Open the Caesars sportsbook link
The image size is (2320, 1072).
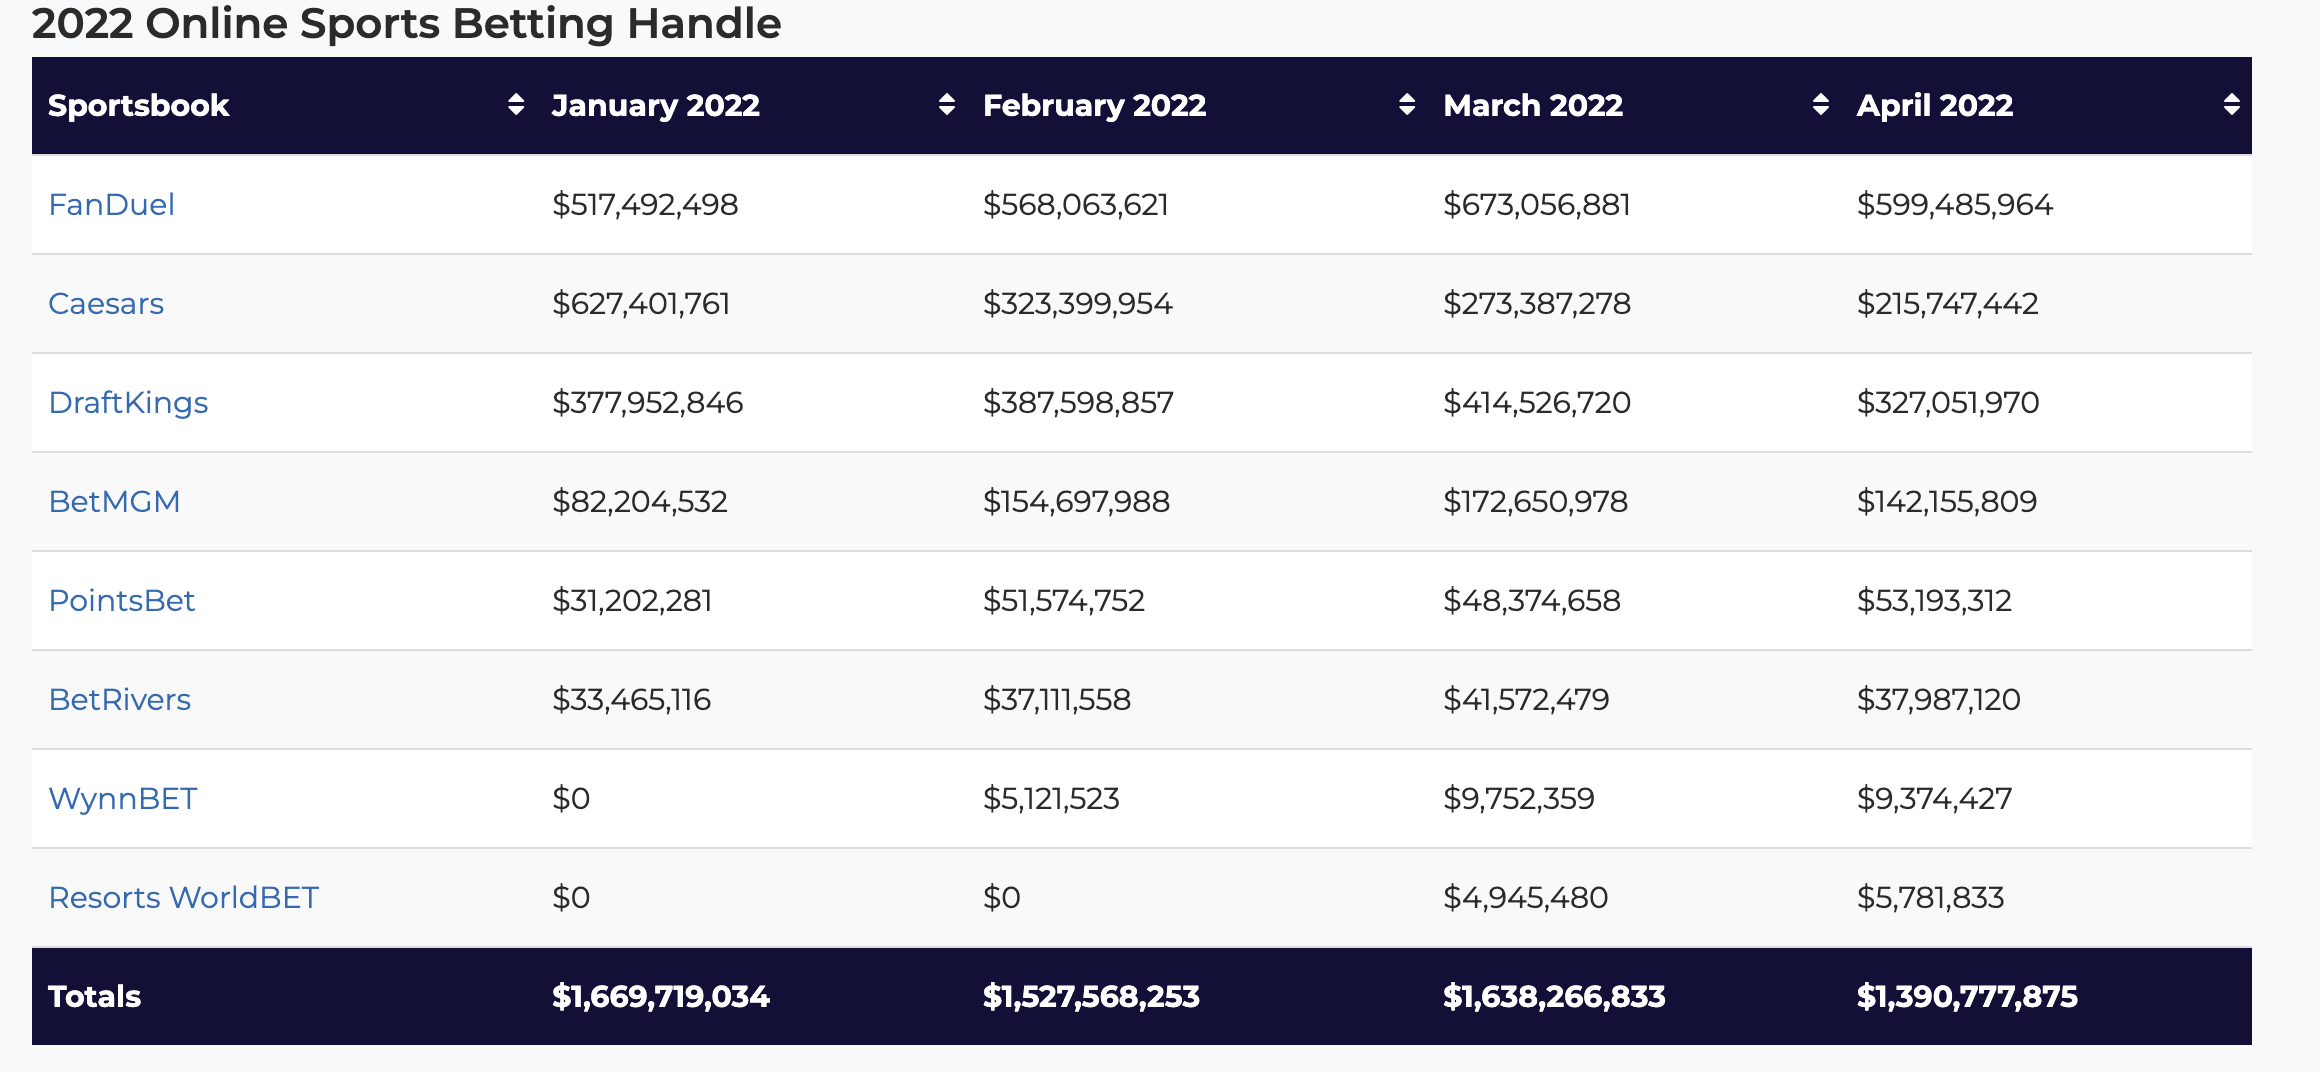tap(106, 304)
